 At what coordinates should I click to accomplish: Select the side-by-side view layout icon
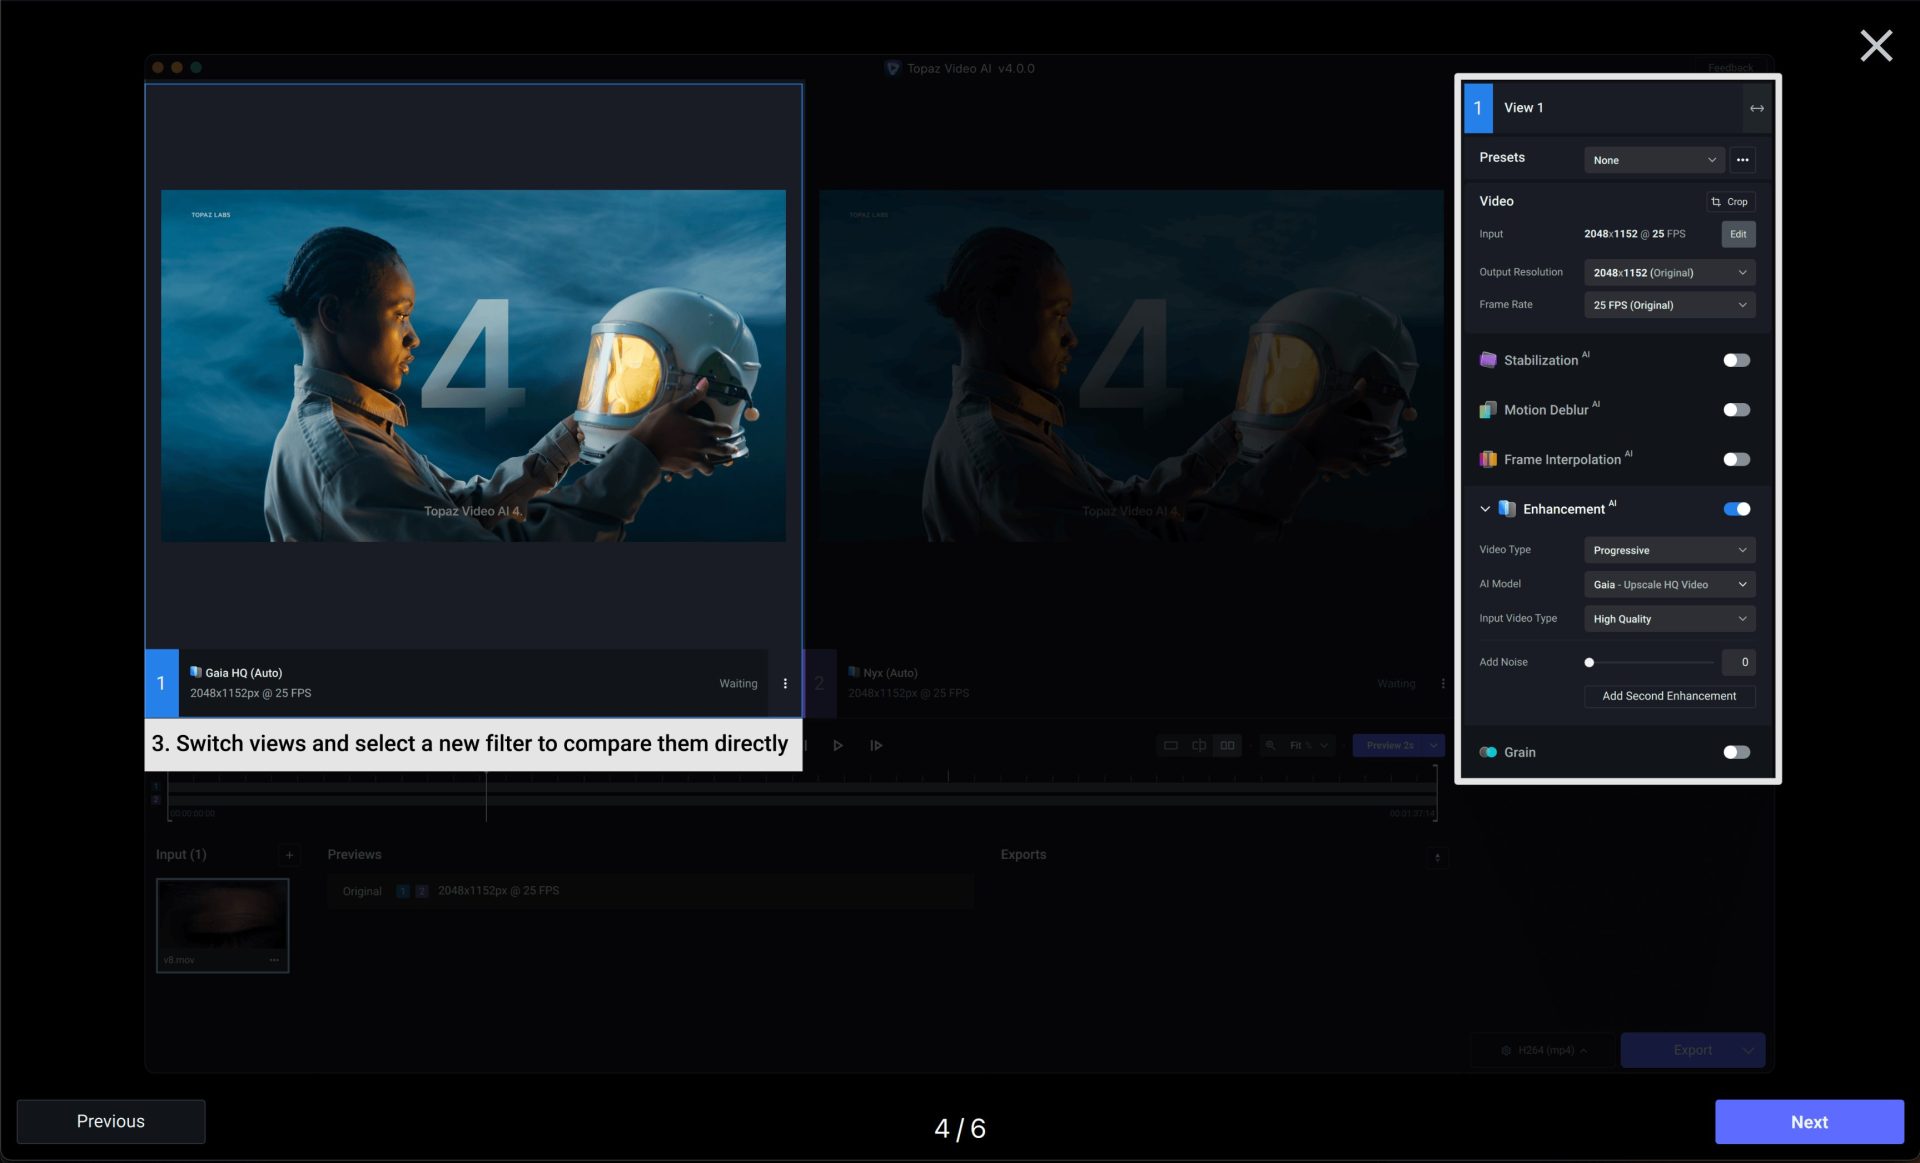[1226, 745]
